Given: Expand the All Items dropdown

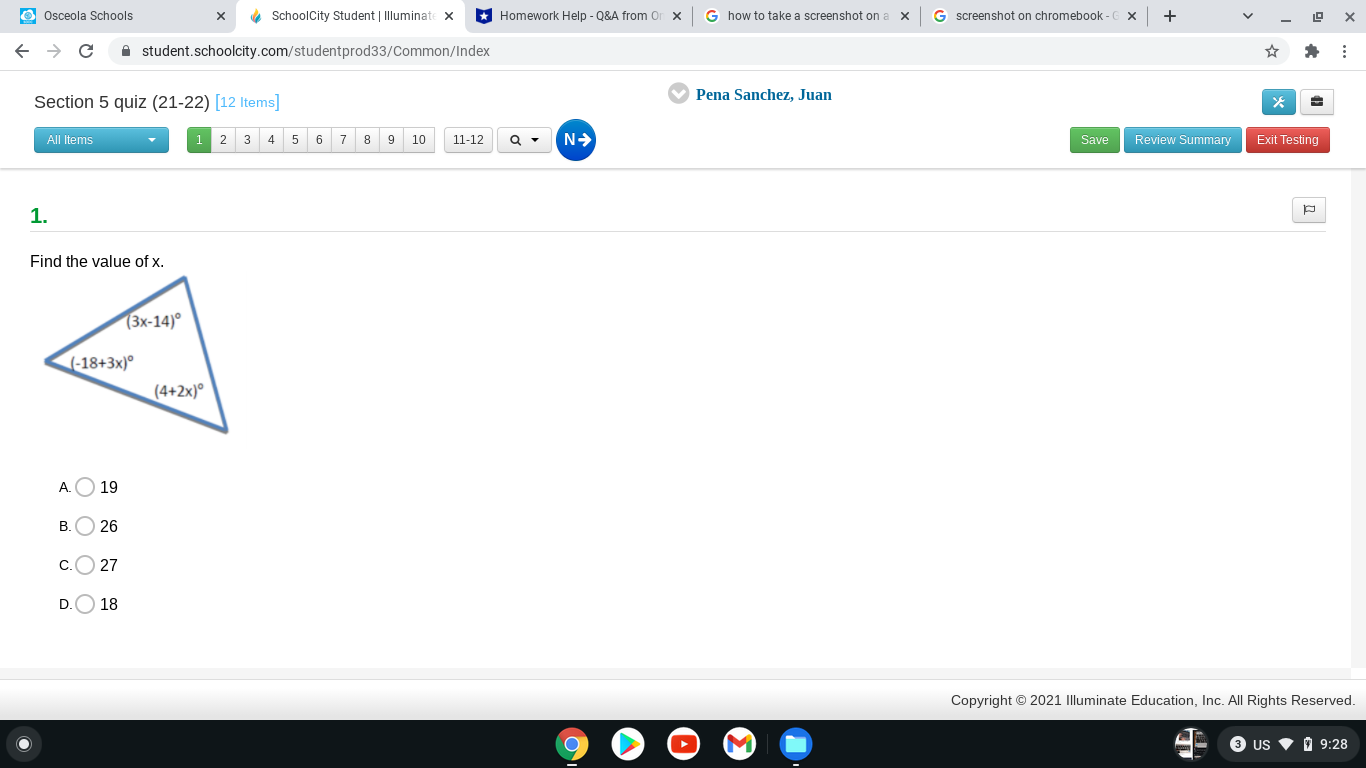Looking at the screenshot, I should 101,140.
